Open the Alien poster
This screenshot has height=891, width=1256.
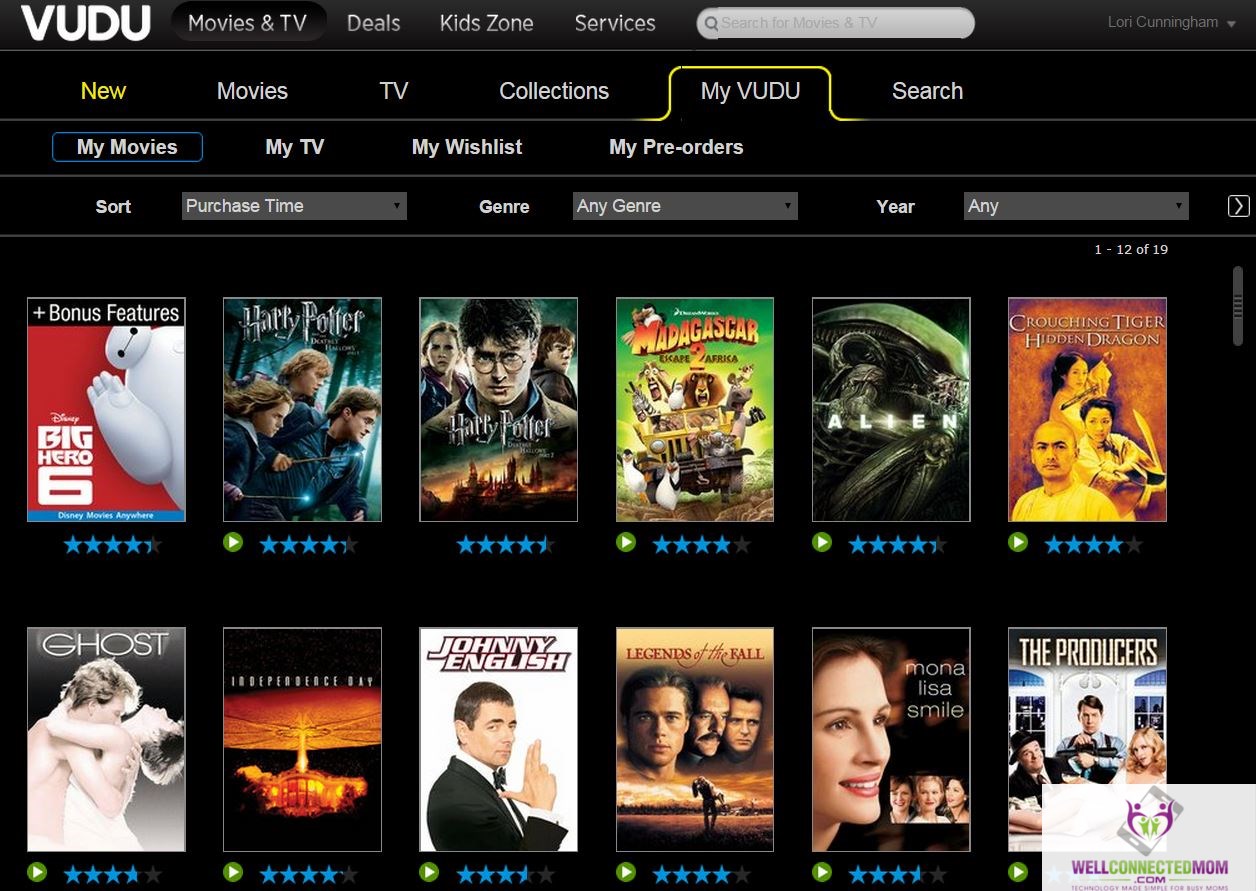point(891,410)
